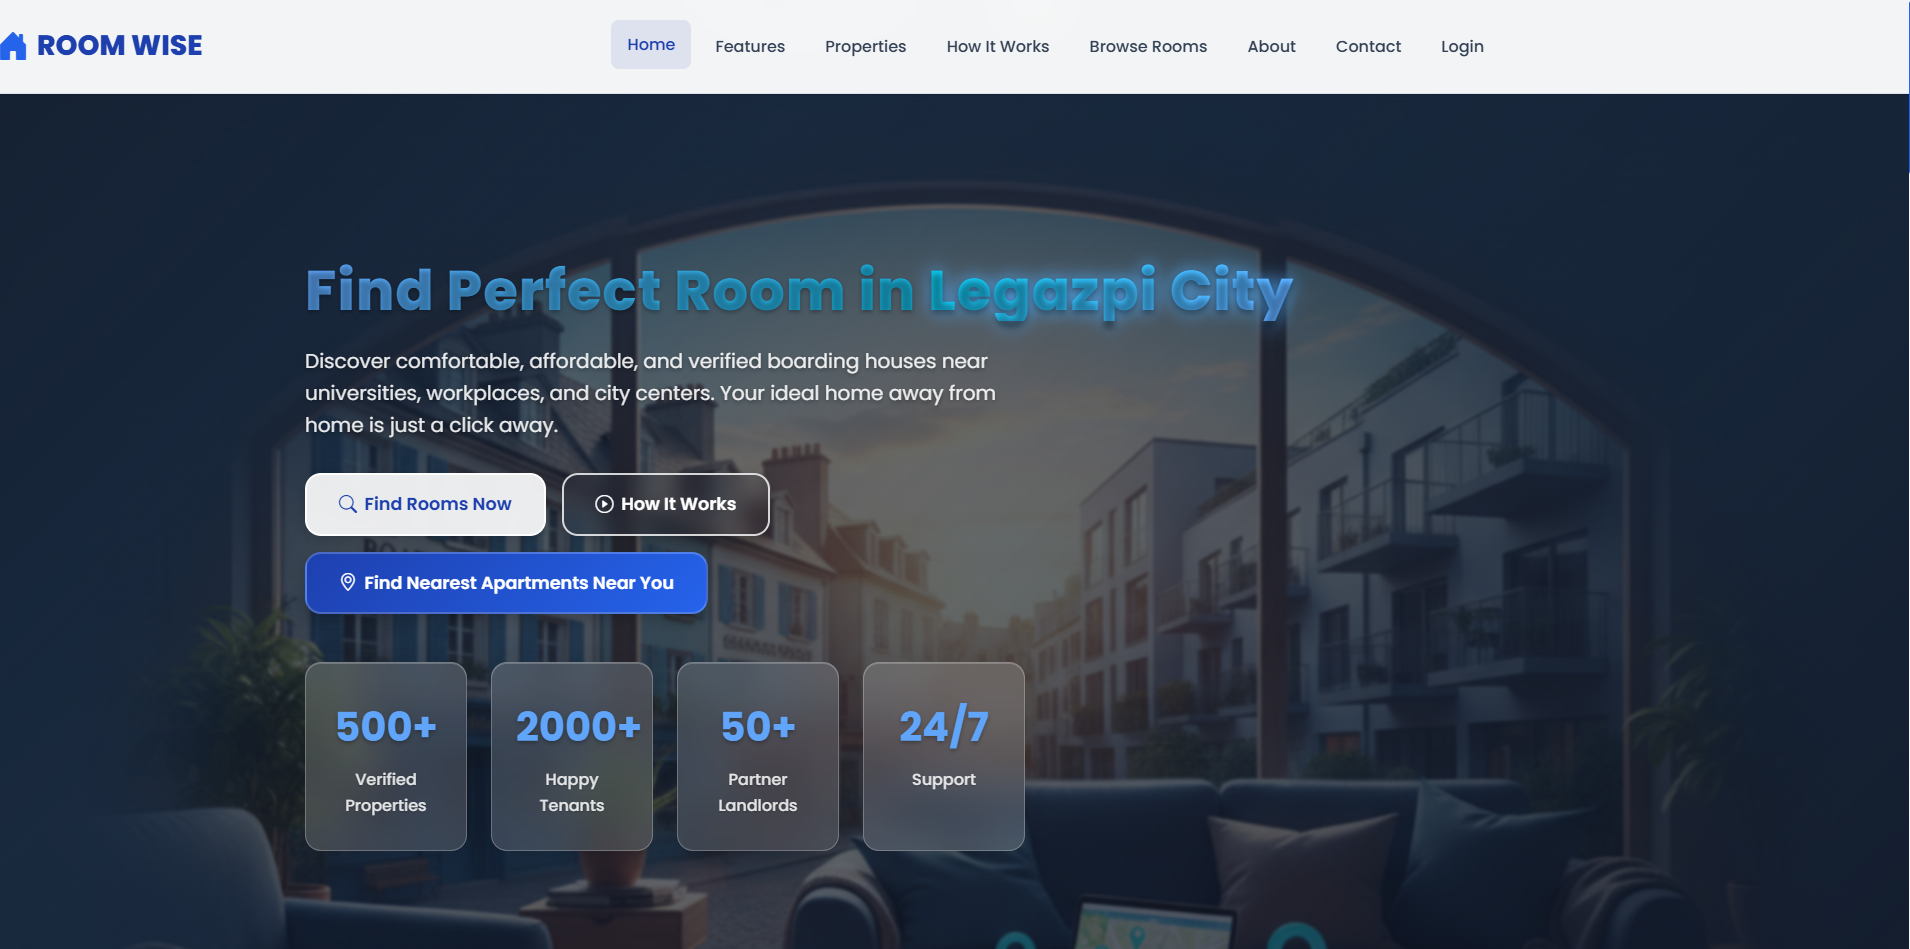Click the location pin icon on nearest apartments button

[x=347, y=582]
